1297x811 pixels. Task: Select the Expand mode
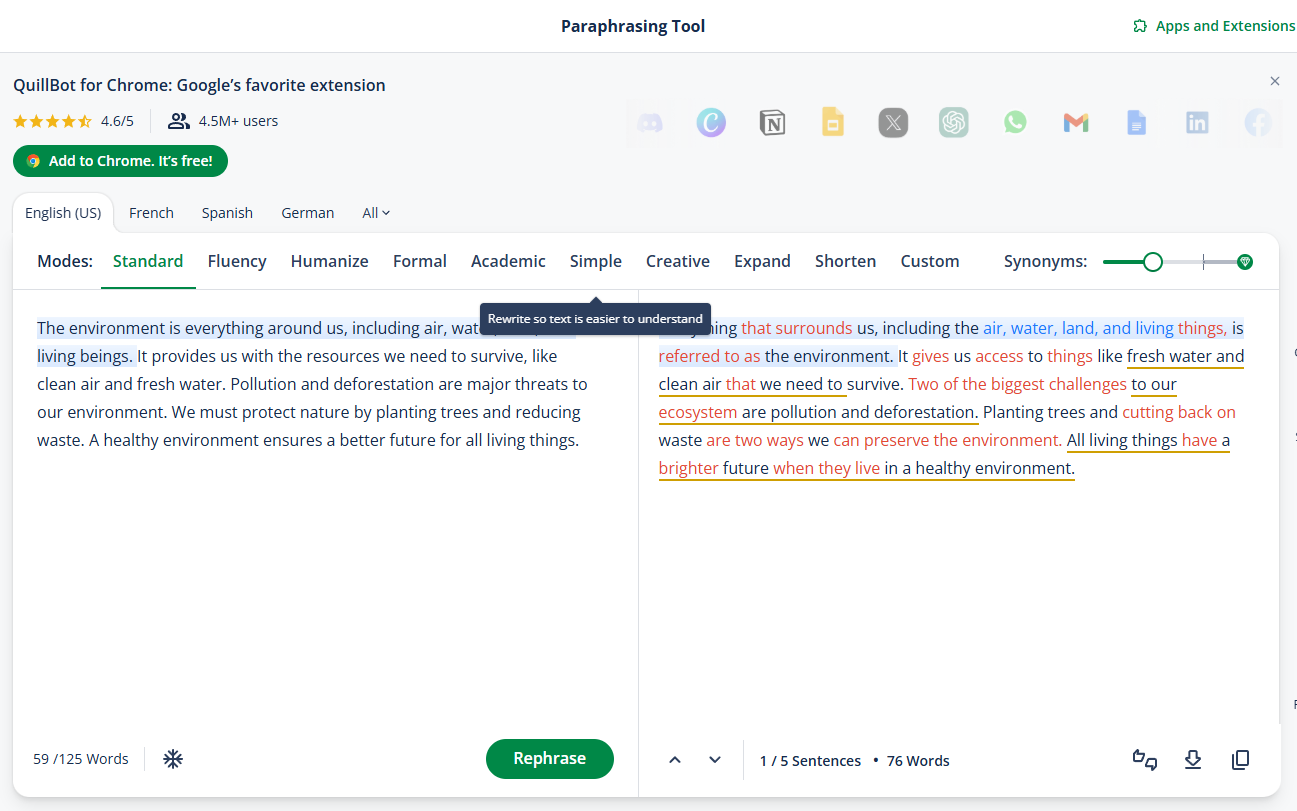(x=762, y=261)
